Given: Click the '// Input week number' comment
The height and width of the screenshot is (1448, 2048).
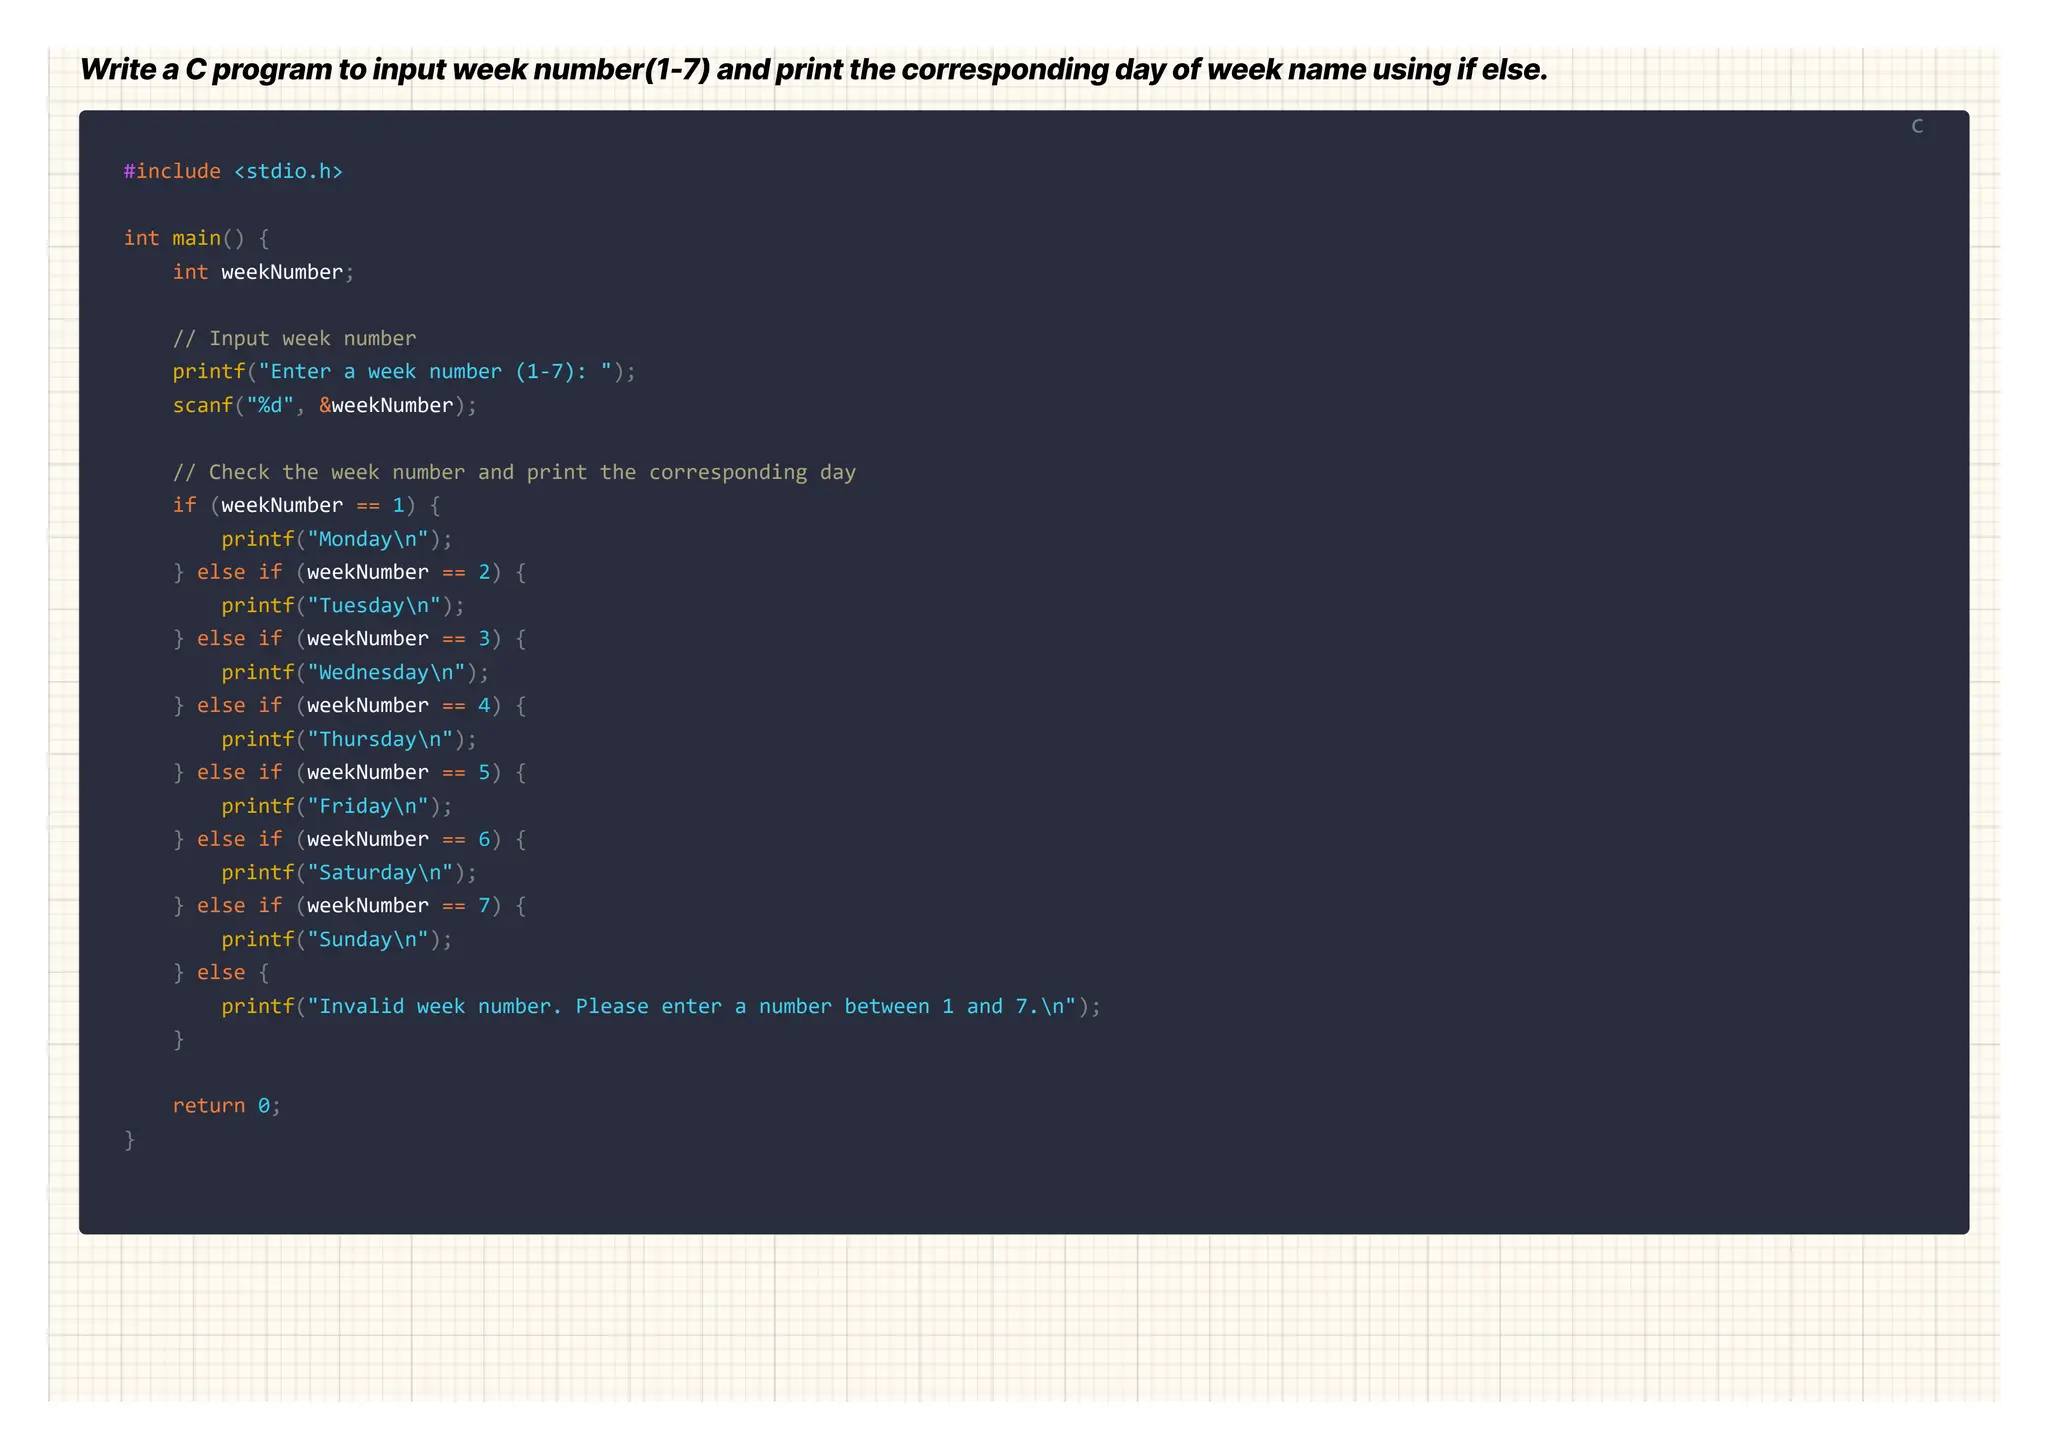Looking at the screenshot, I should pyautogui.click(x=294, y=338).
